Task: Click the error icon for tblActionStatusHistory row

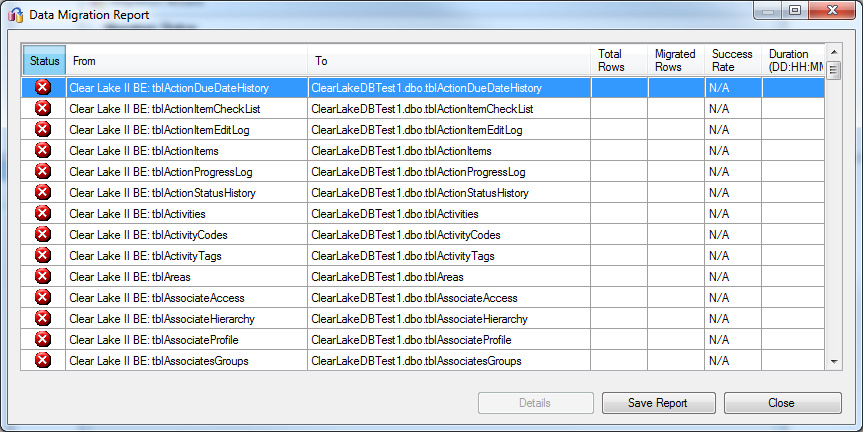Action: click(x=43, y=192)
